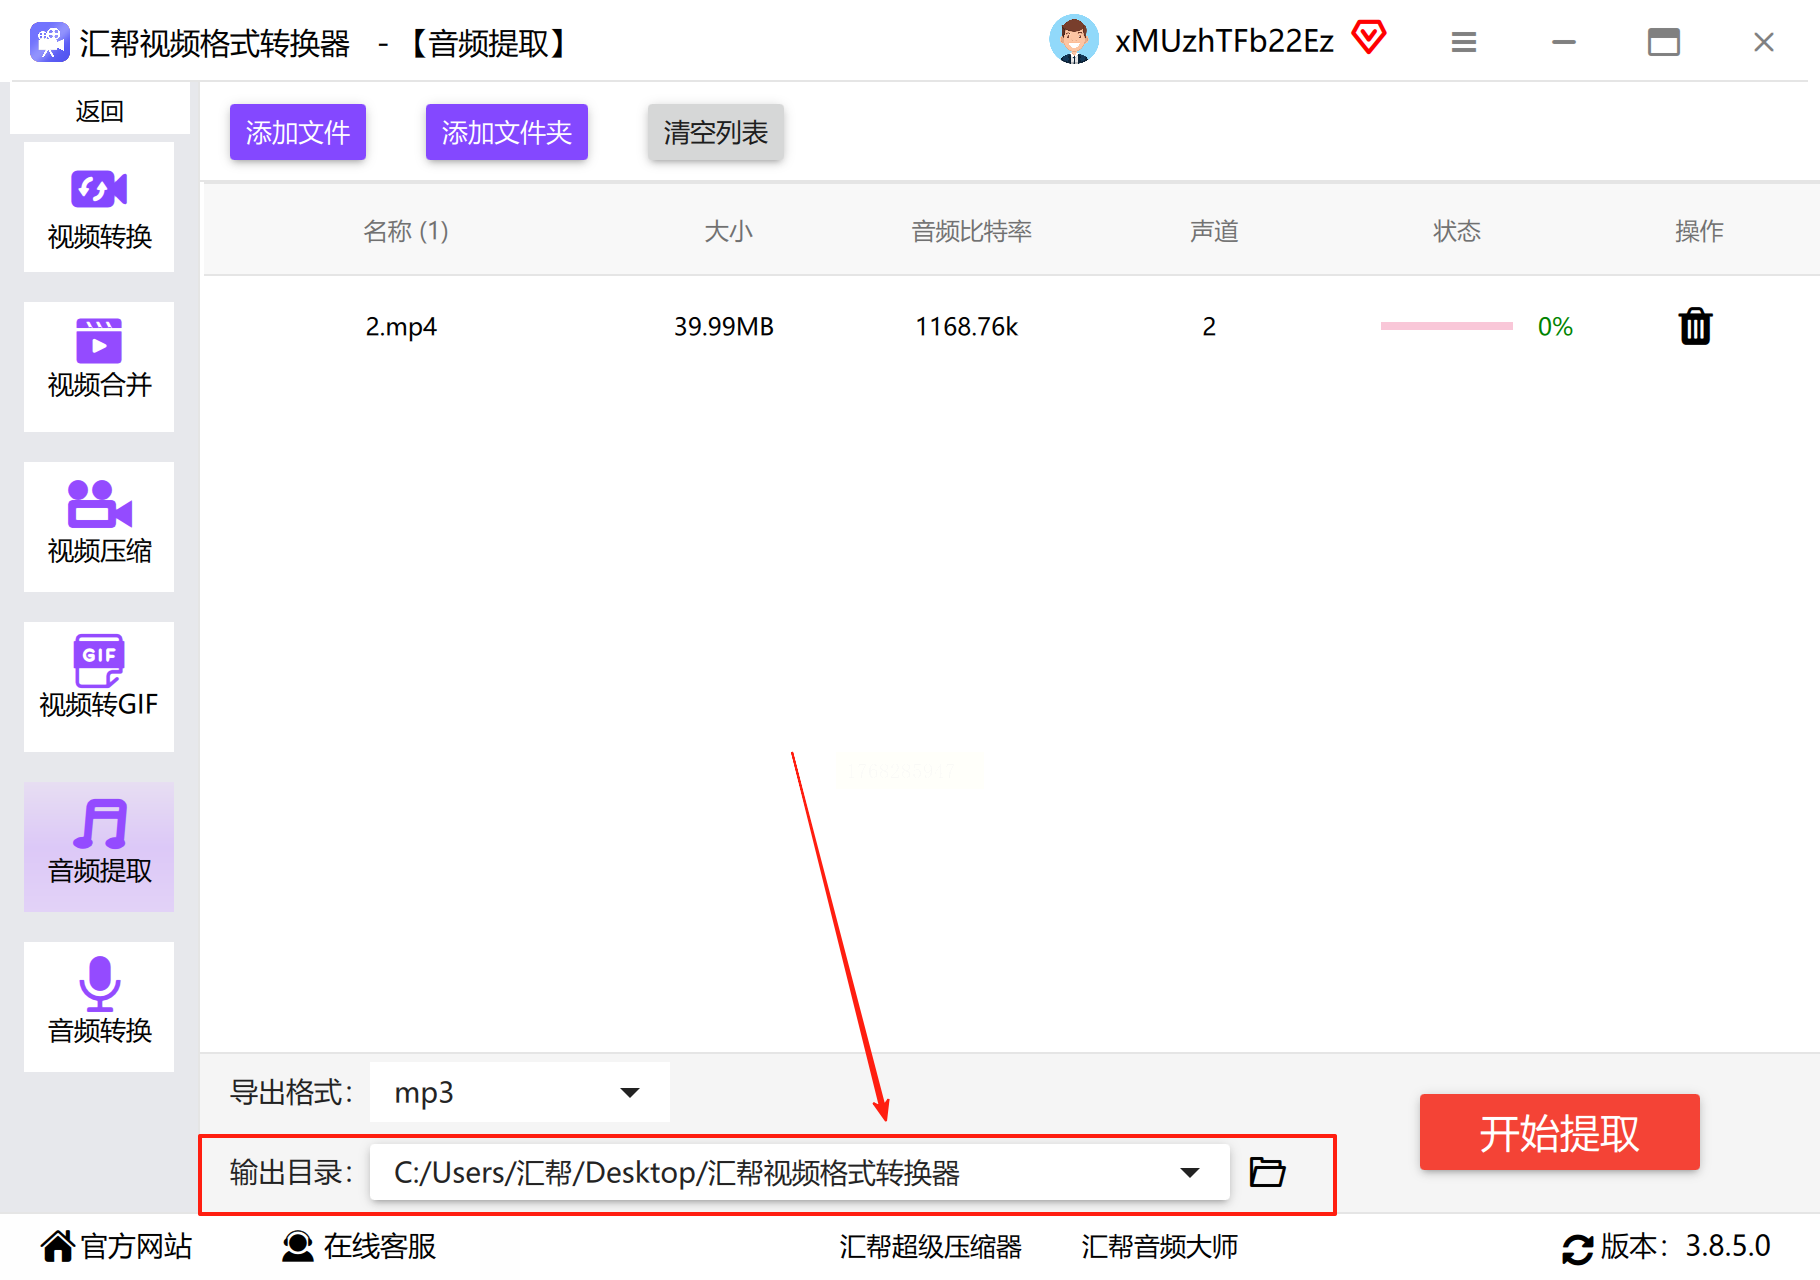The image size is (1820, 1280).
Task: Expand the 输出目录 path dropdown arrow
Action: click(x=1189, y=1172)
